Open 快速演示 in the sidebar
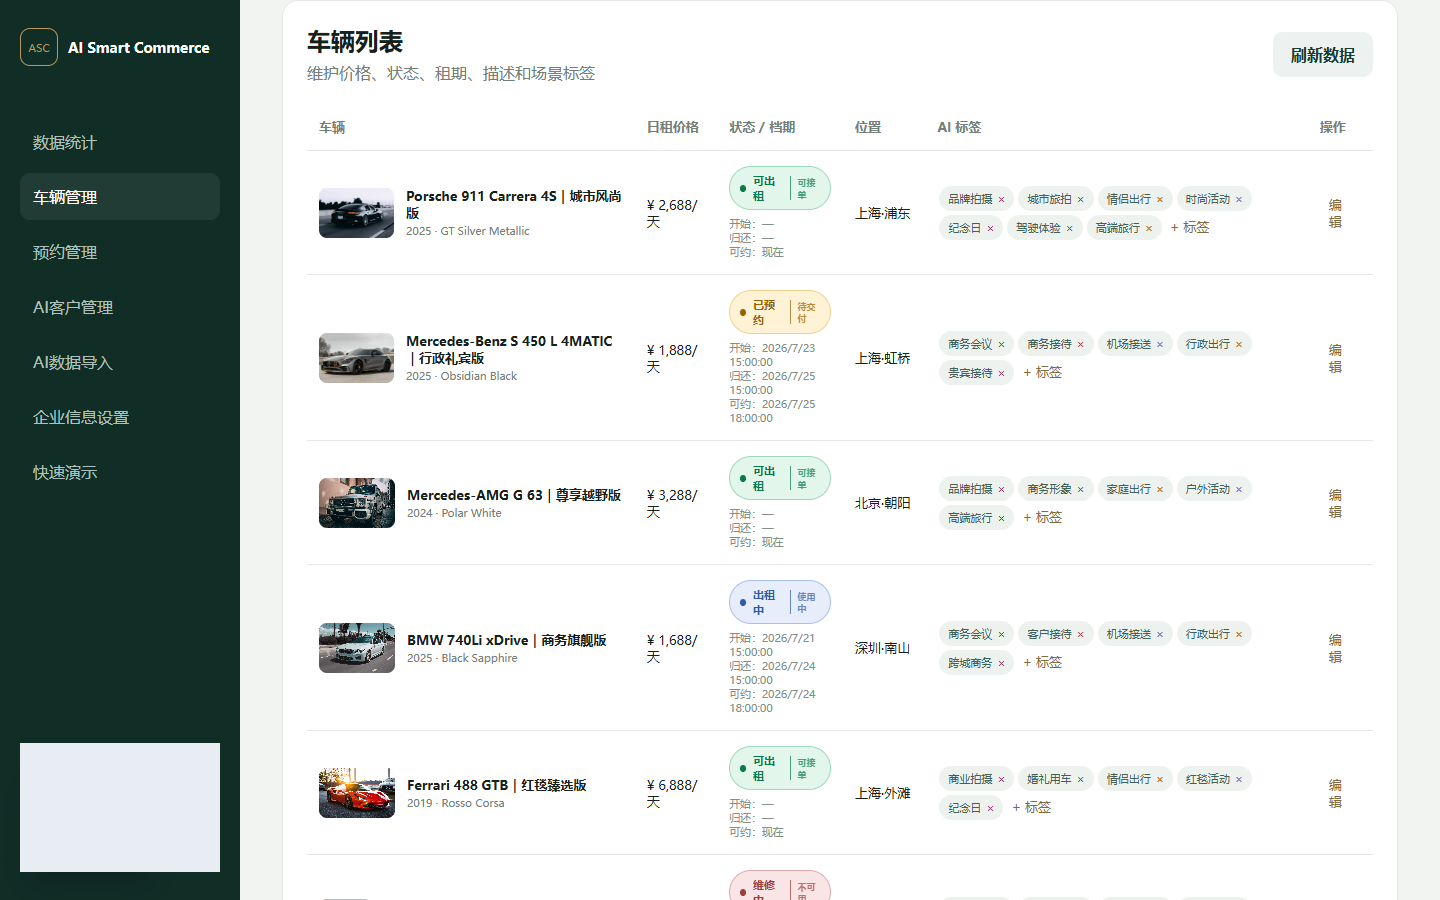1440x900 pixels. click(120, 472)
